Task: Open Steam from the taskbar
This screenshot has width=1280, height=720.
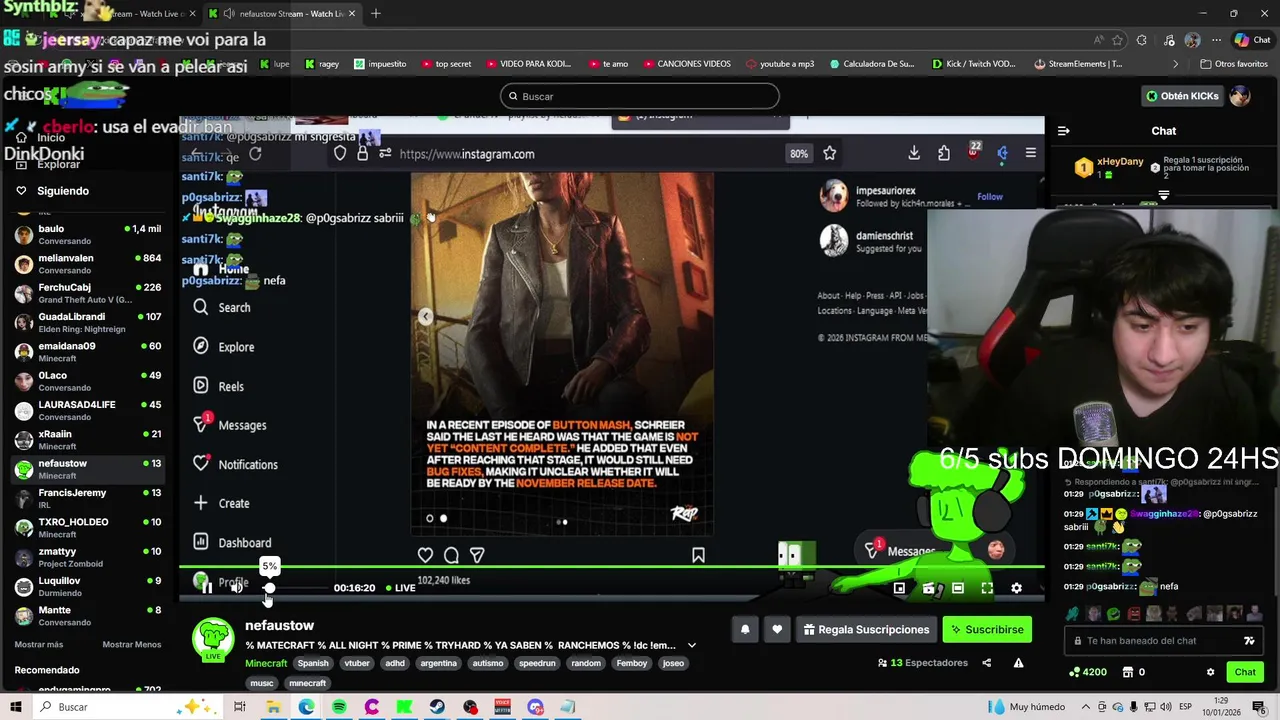Action: pos(437,707)
